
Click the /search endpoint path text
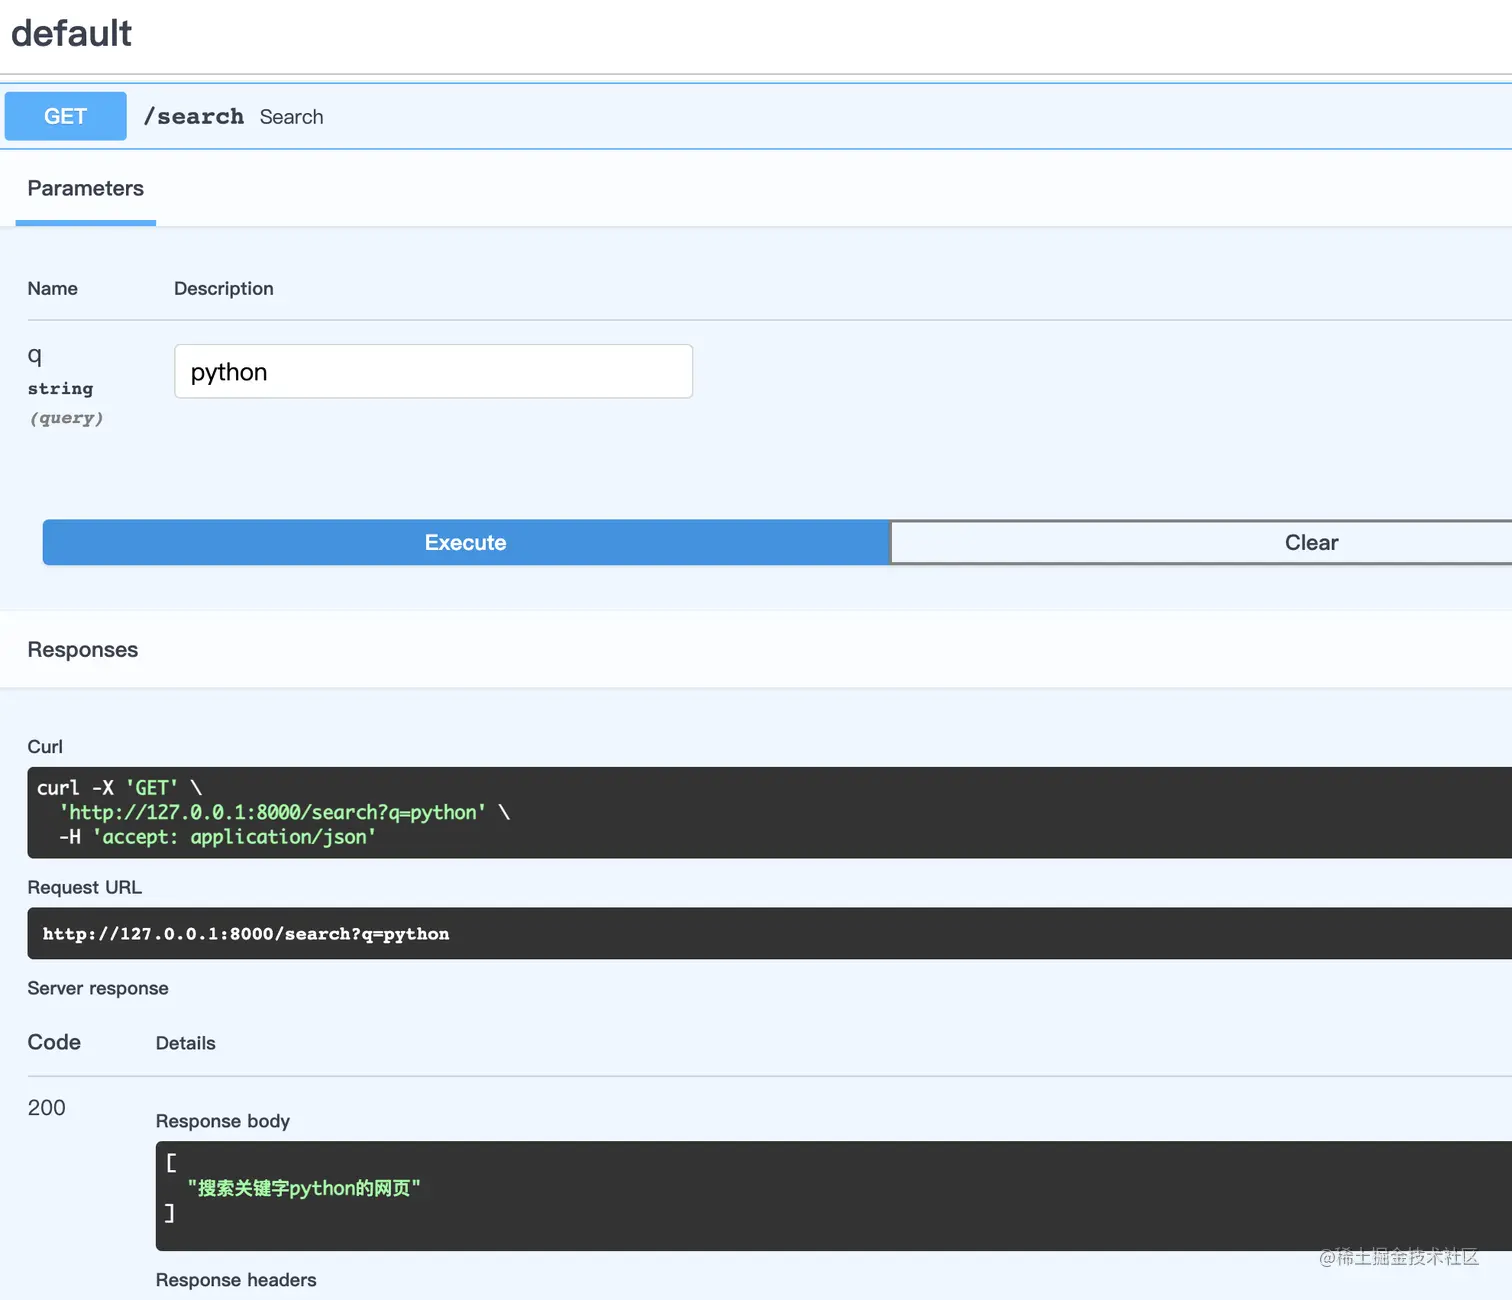click(194, 116)
